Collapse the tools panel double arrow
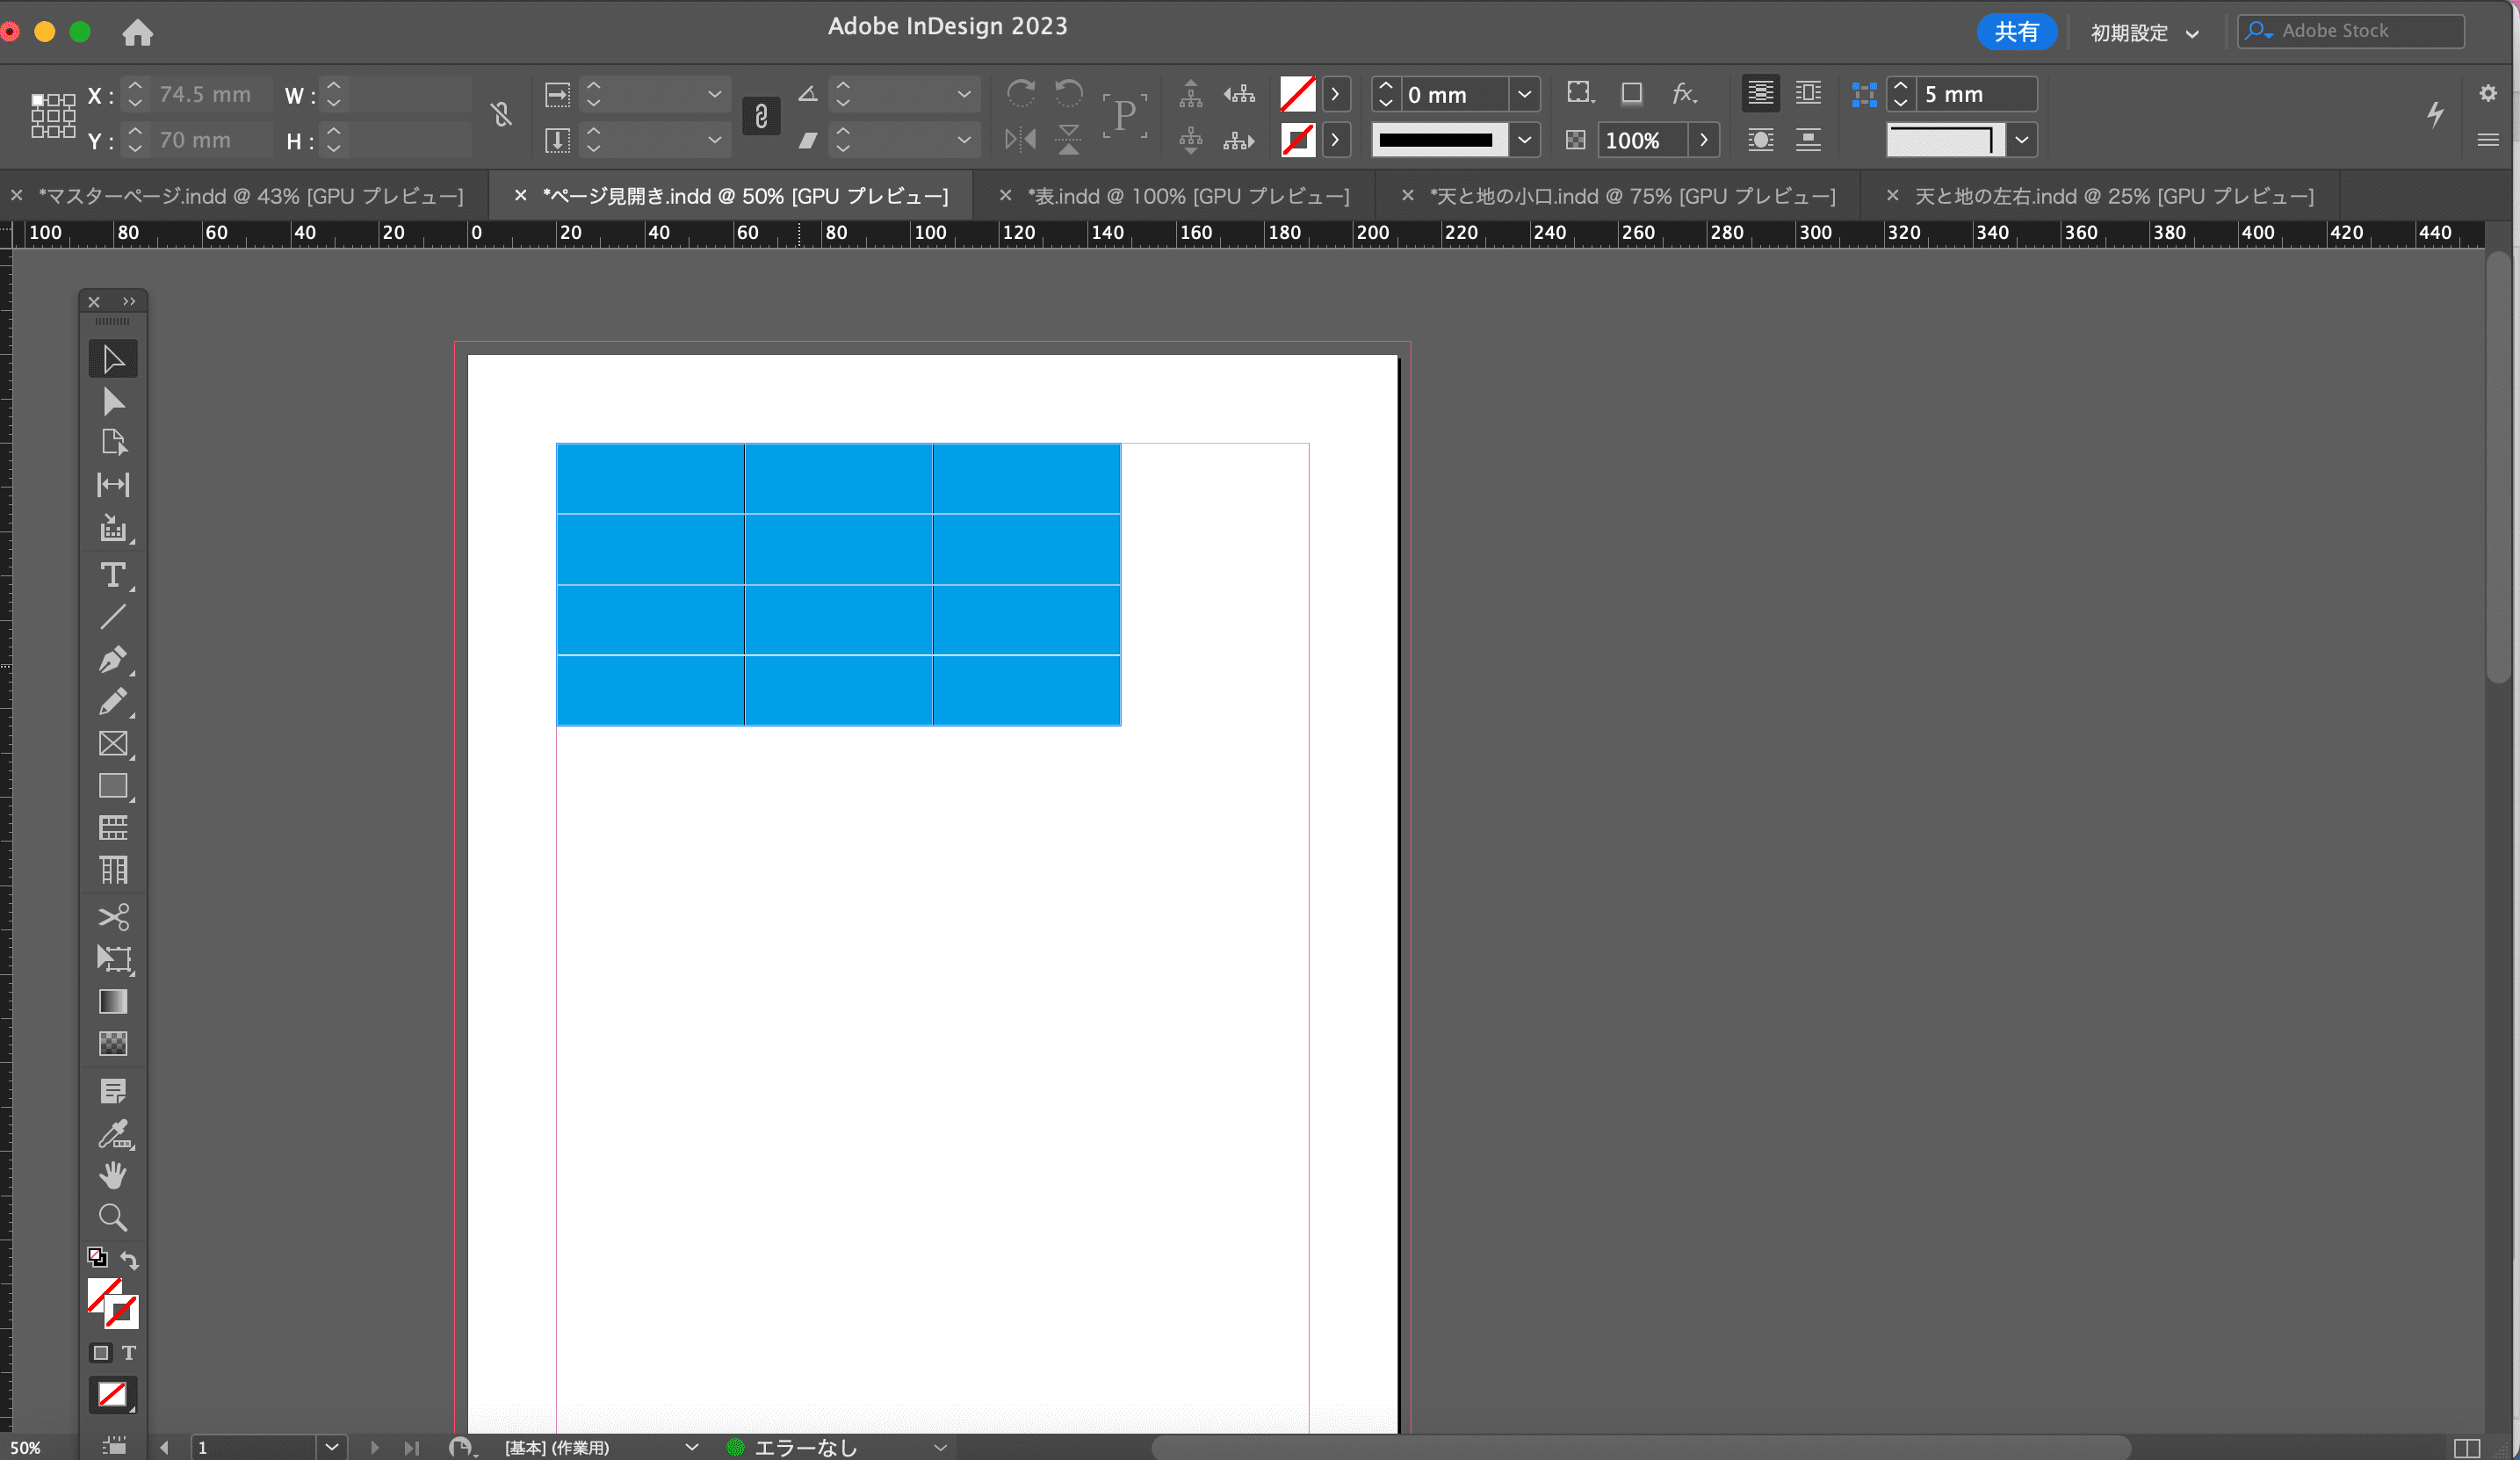Image resolution: width=2520 pixels, height=1460 pixels. [x=129, y=301]
